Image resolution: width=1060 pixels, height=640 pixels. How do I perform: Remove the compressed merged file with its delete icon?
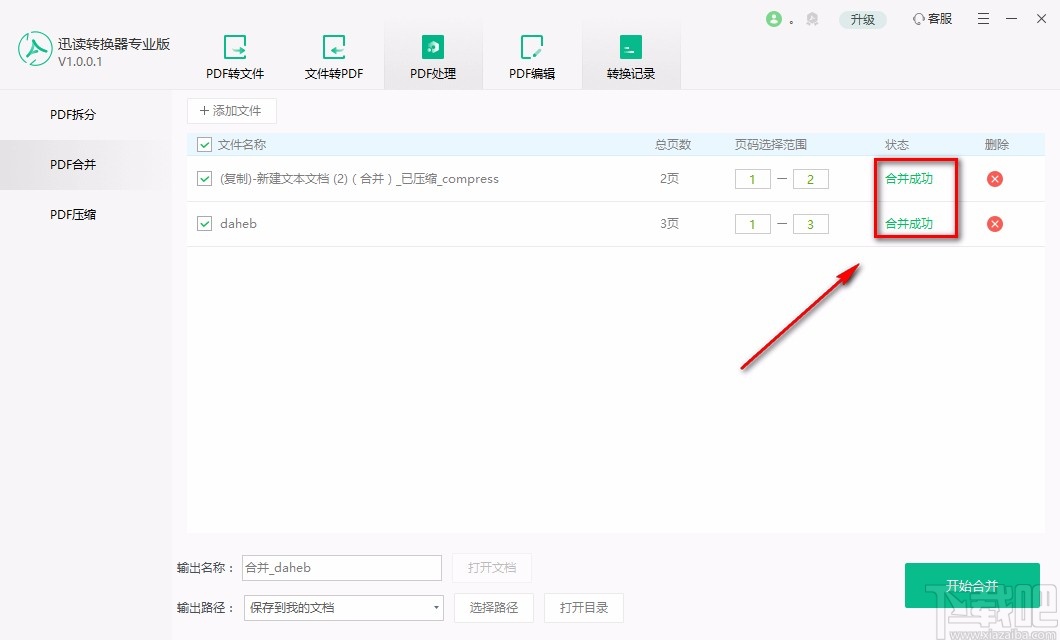coord(995,179)
